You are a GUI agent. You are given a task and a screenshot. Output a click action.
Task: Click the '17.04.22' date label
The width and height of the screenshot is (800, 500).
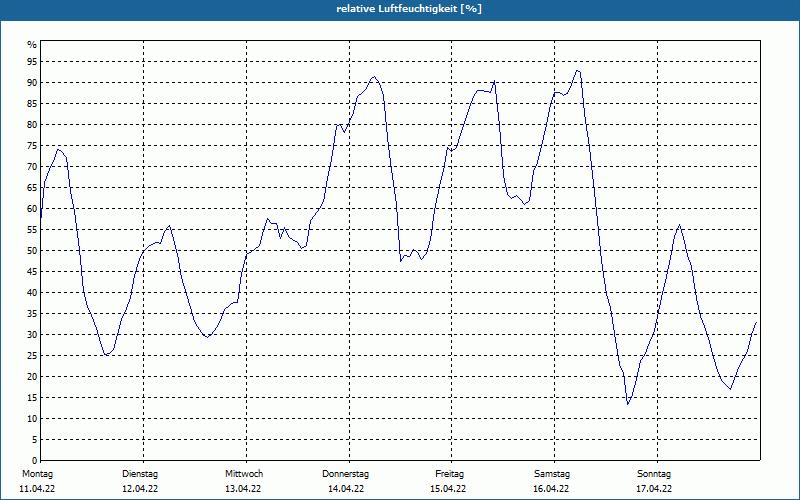(654, 489)
